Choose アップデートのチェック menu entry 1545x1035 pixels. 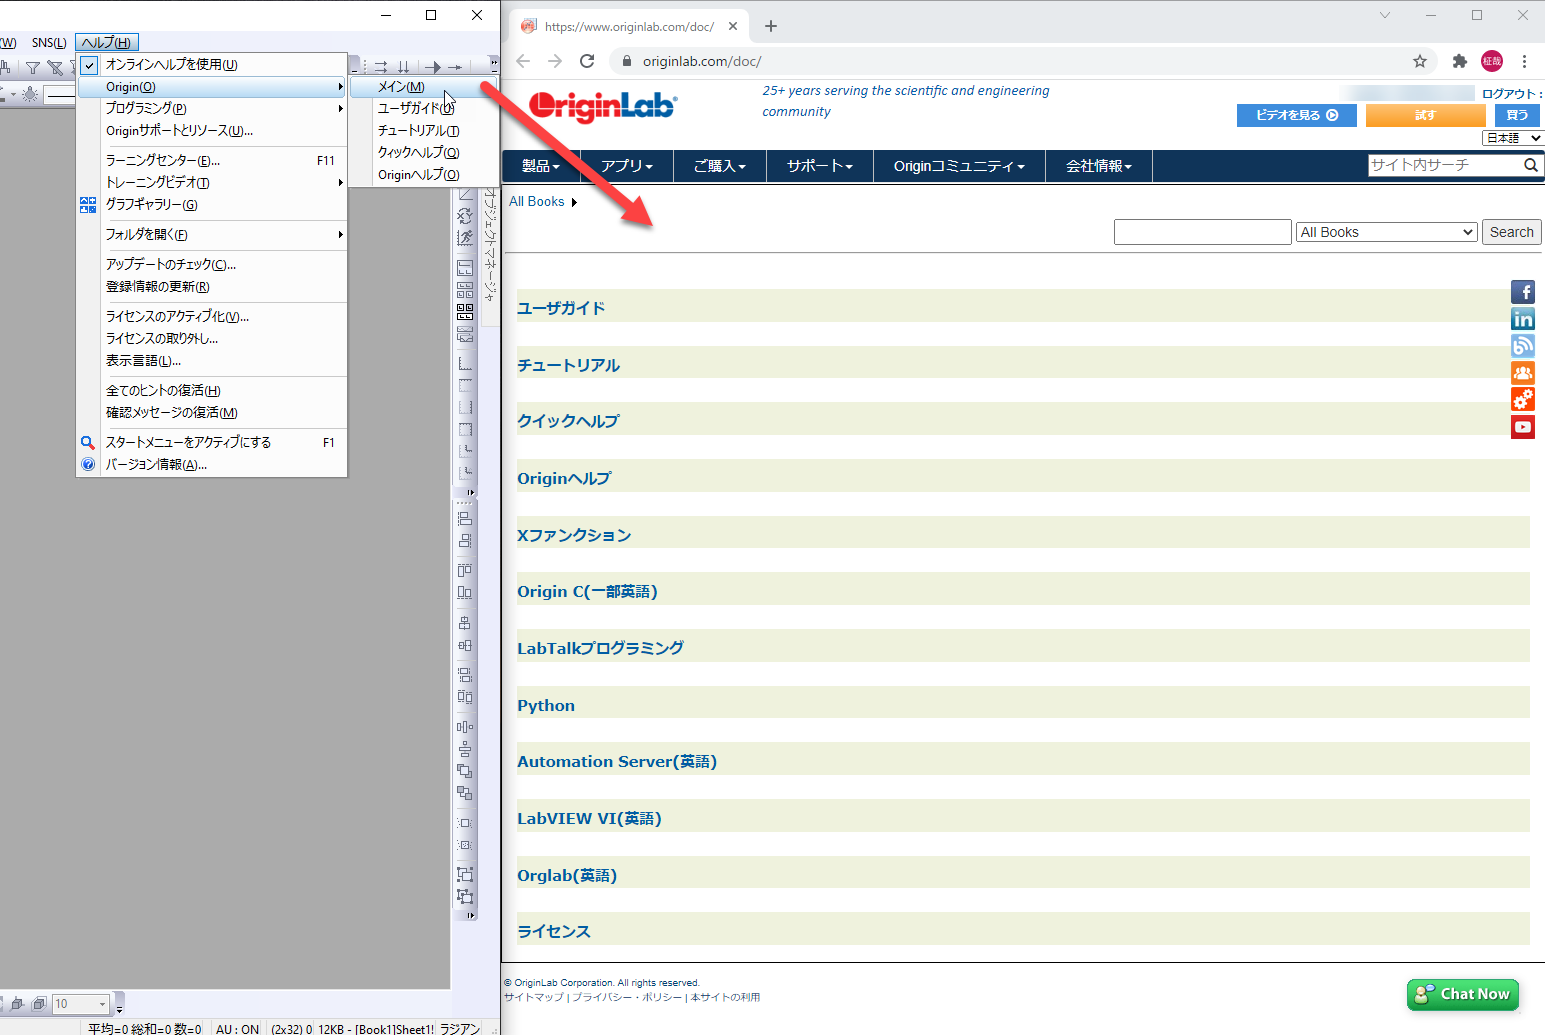point(212,265)
